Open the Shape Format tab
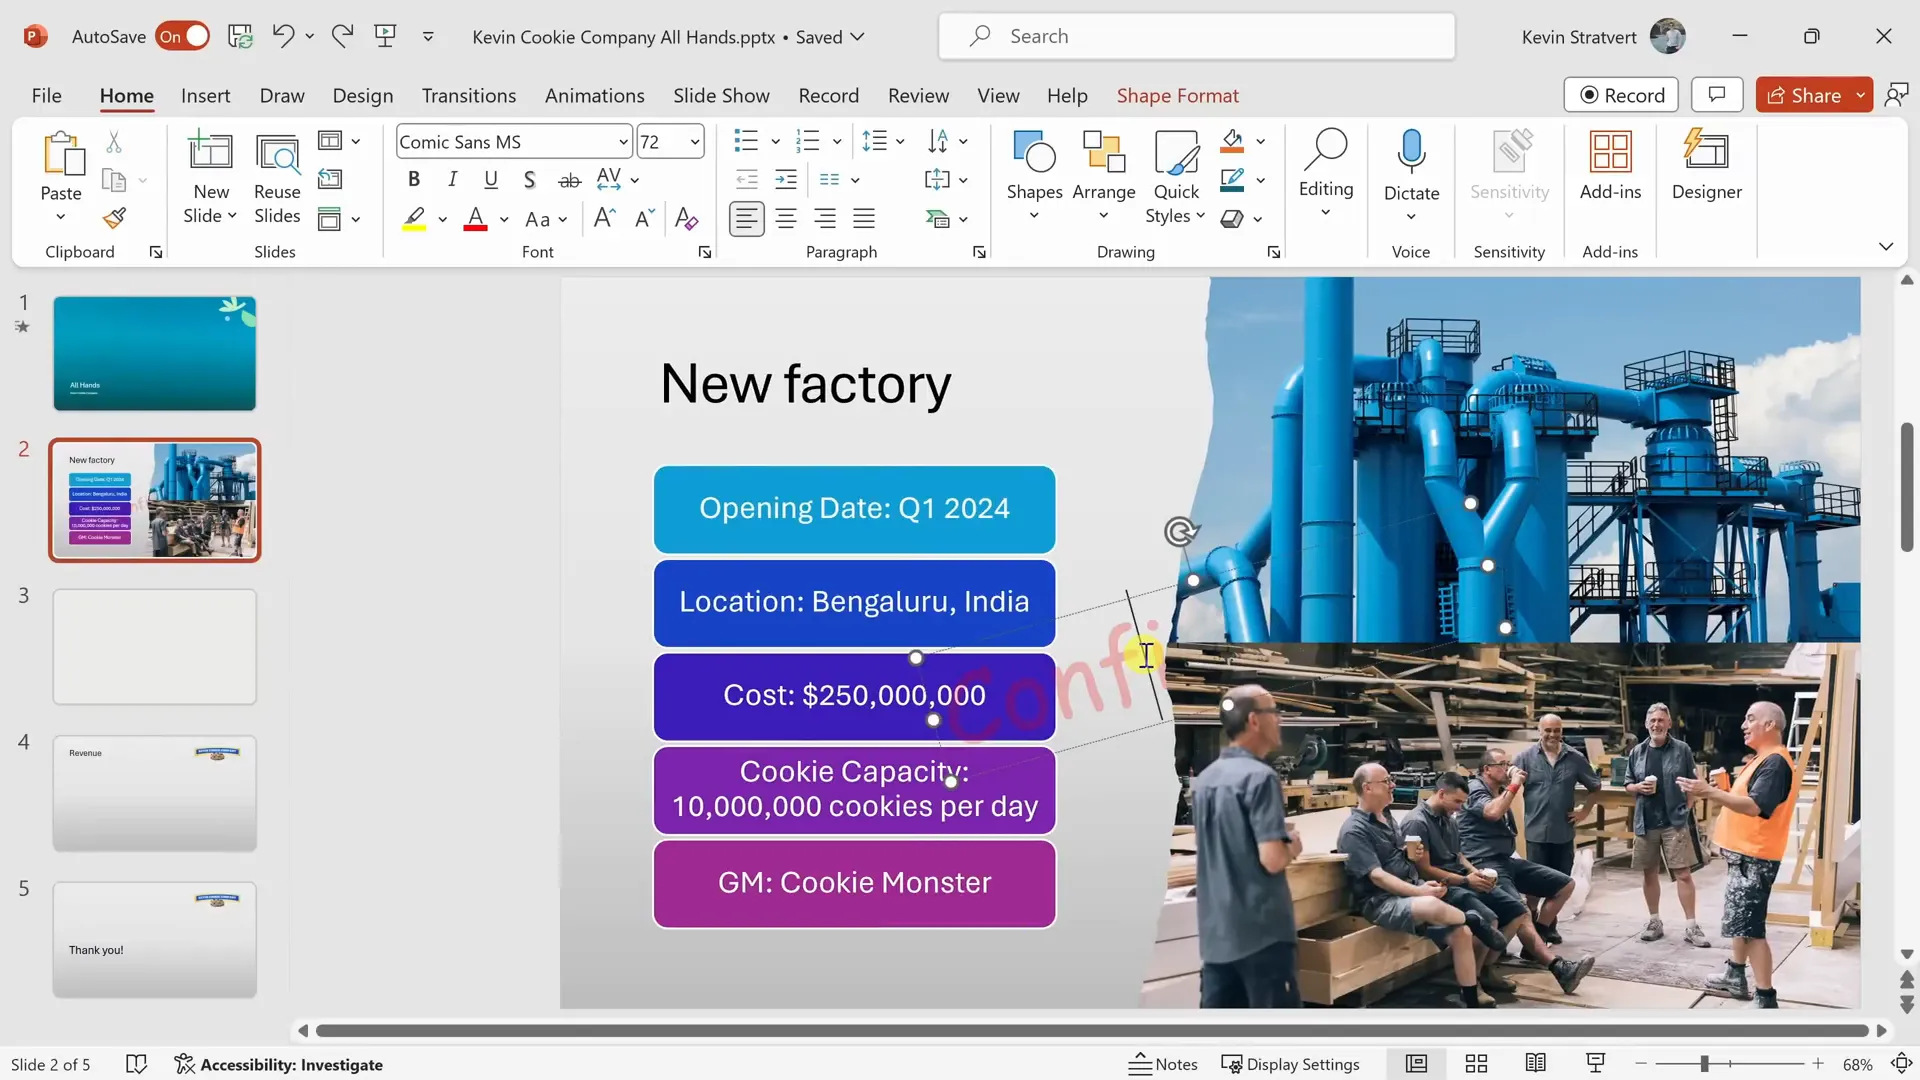The image size is (1920, 1080). pos(1177,95)
